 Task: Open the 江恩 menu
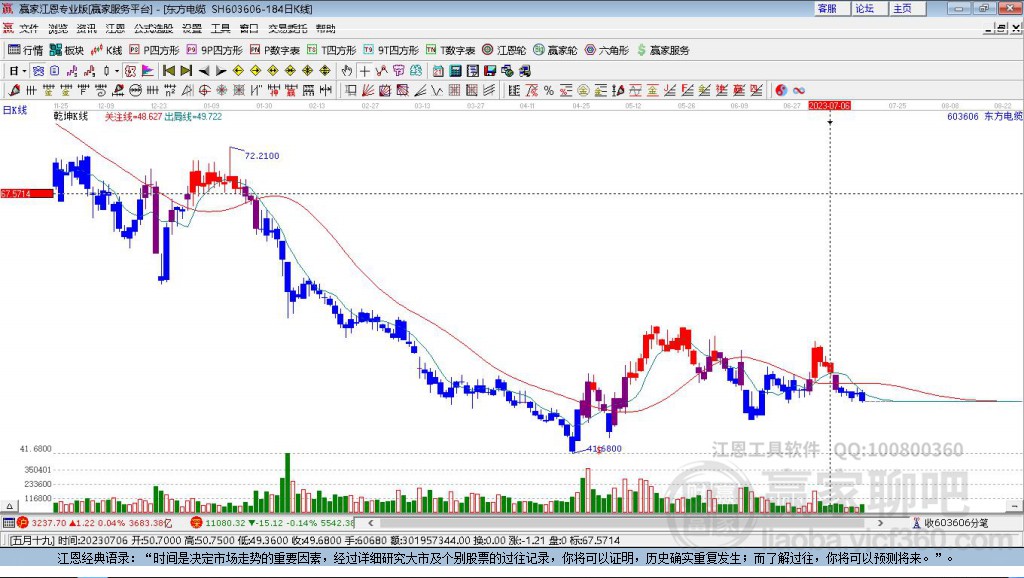pos(115,28)
